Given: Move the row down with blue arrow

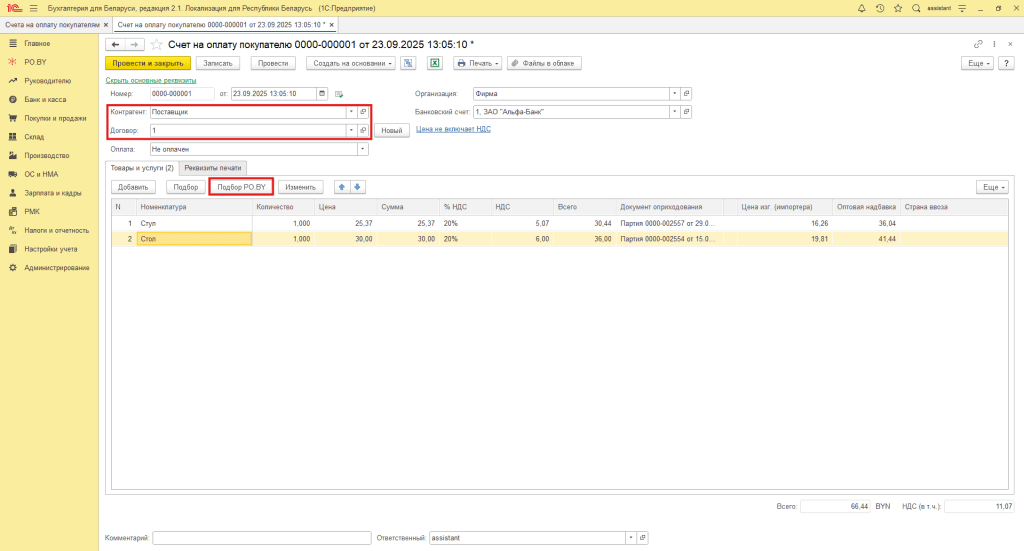Looking at the screenshot, I should pyautogui.click(x=357, y=187).
